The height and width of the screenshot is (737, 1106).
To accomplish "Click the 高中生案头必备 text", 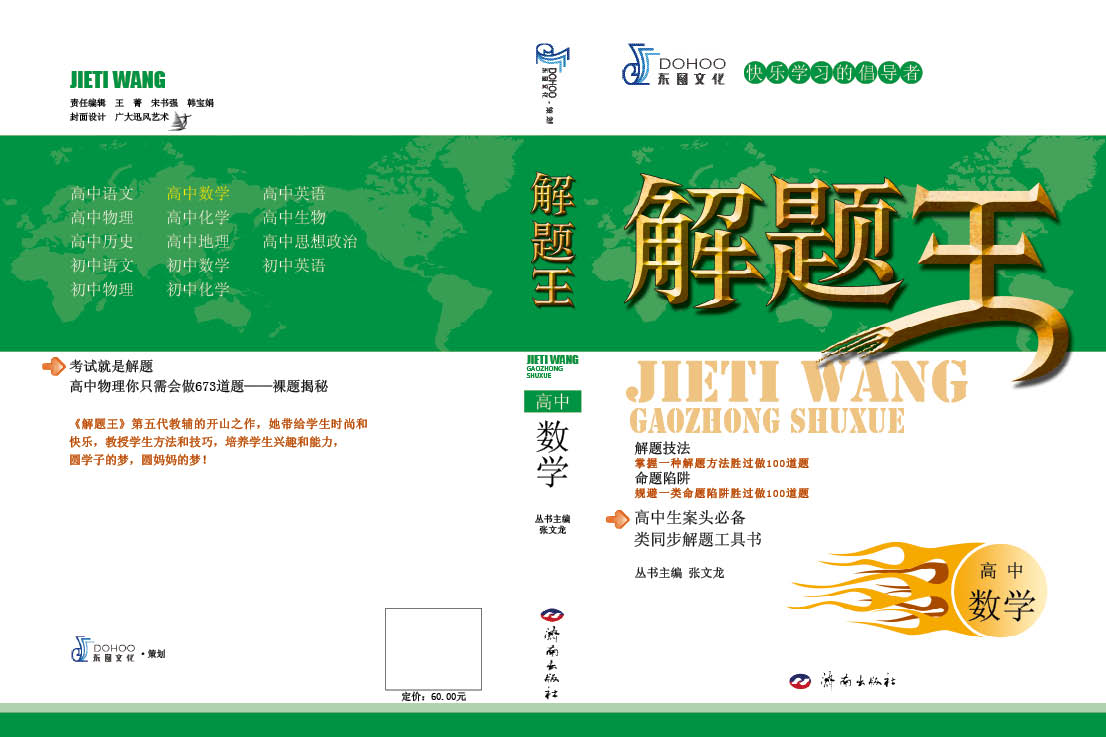I will tap(690, 518).
